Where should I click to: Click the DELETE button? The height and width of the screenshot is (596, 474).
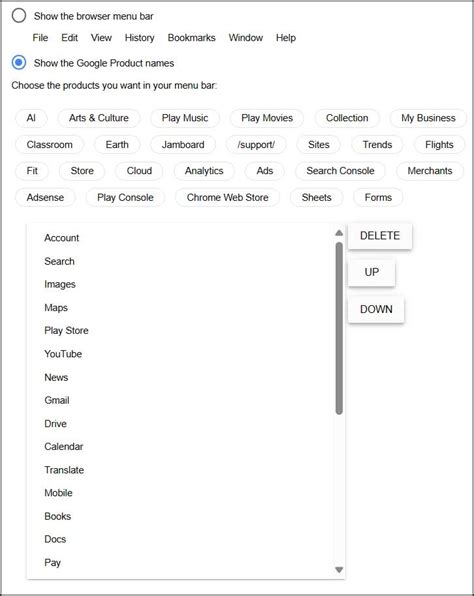click(x=380, y=236)
